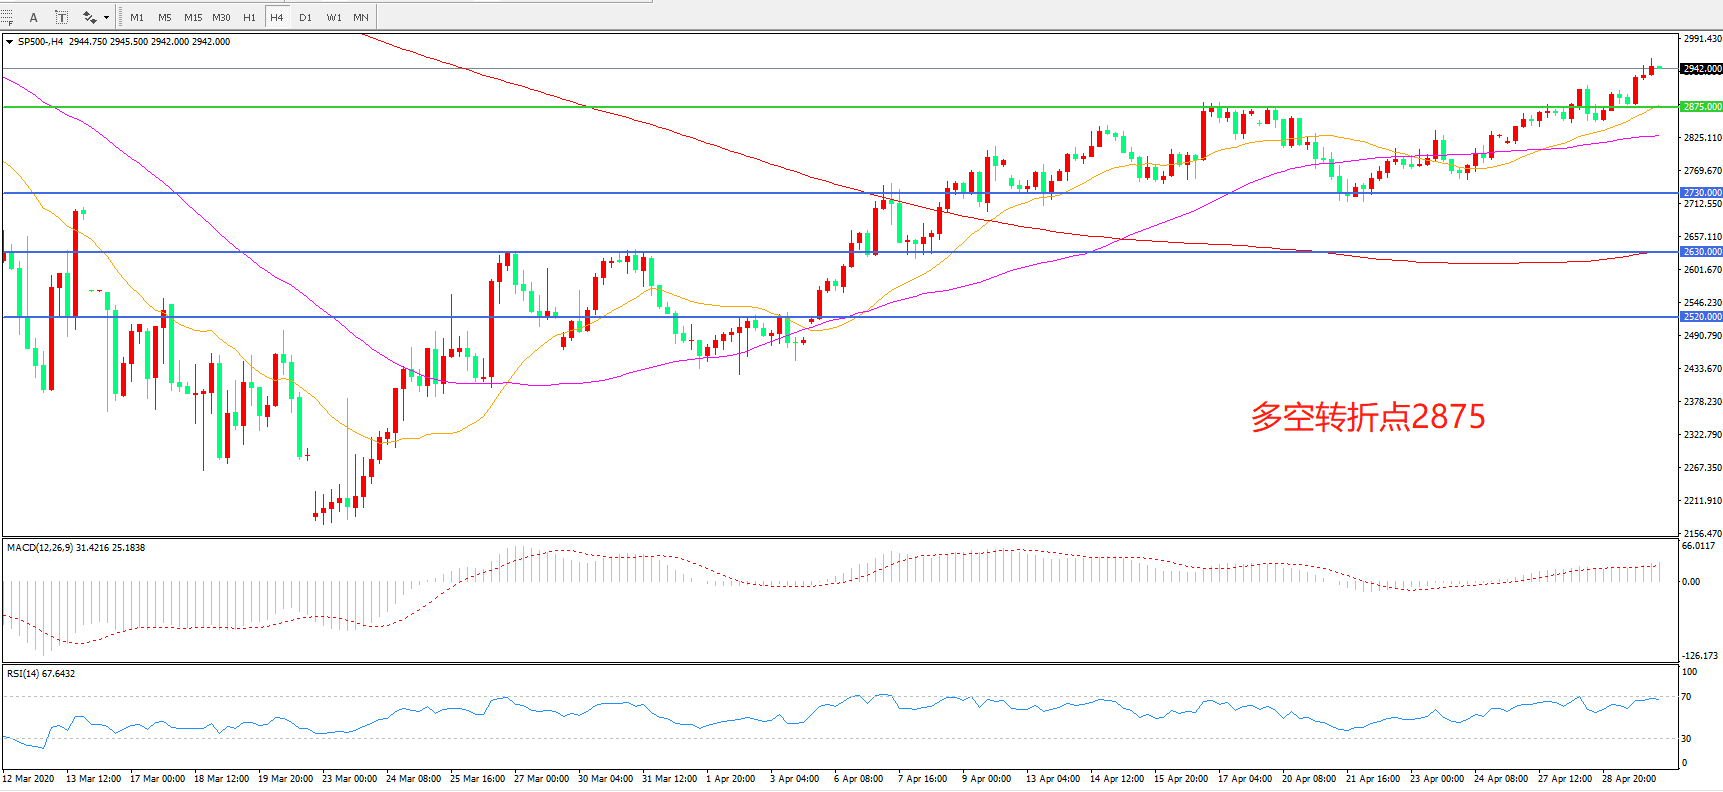The image size is (1723, 792).
Task: Click the MACD(12,26,9) indicator label
Action: pos(75,548)
